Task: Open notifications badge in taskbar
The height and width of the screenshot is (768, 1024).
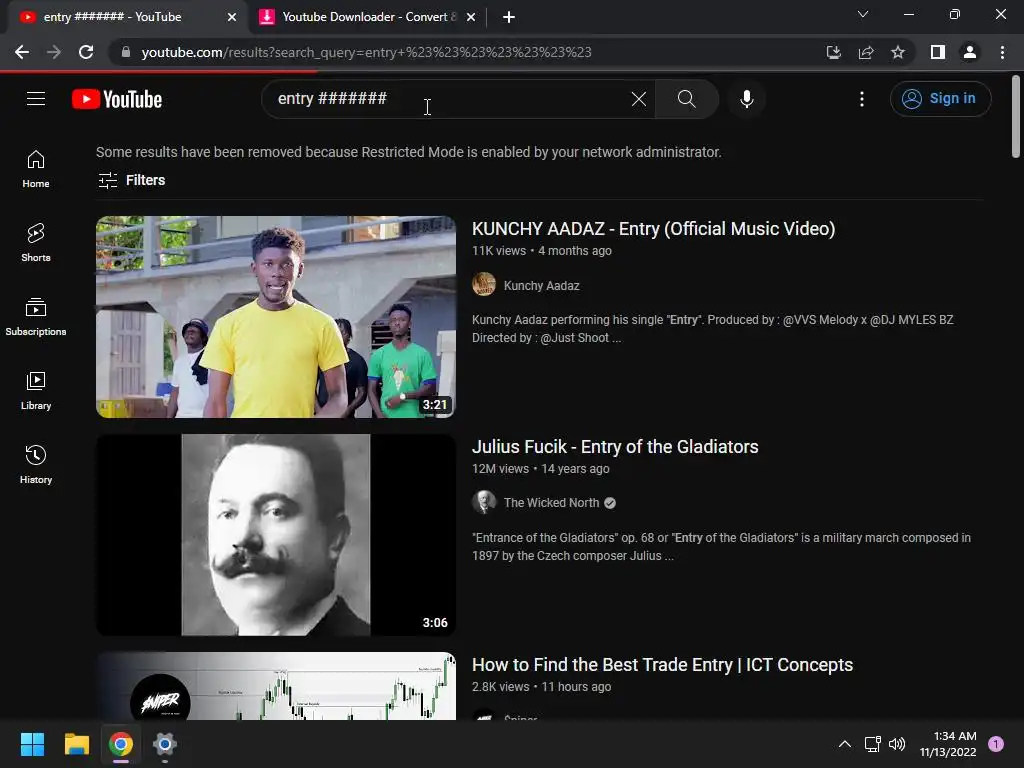Action: pyautogui.click(x=996, y=744)
